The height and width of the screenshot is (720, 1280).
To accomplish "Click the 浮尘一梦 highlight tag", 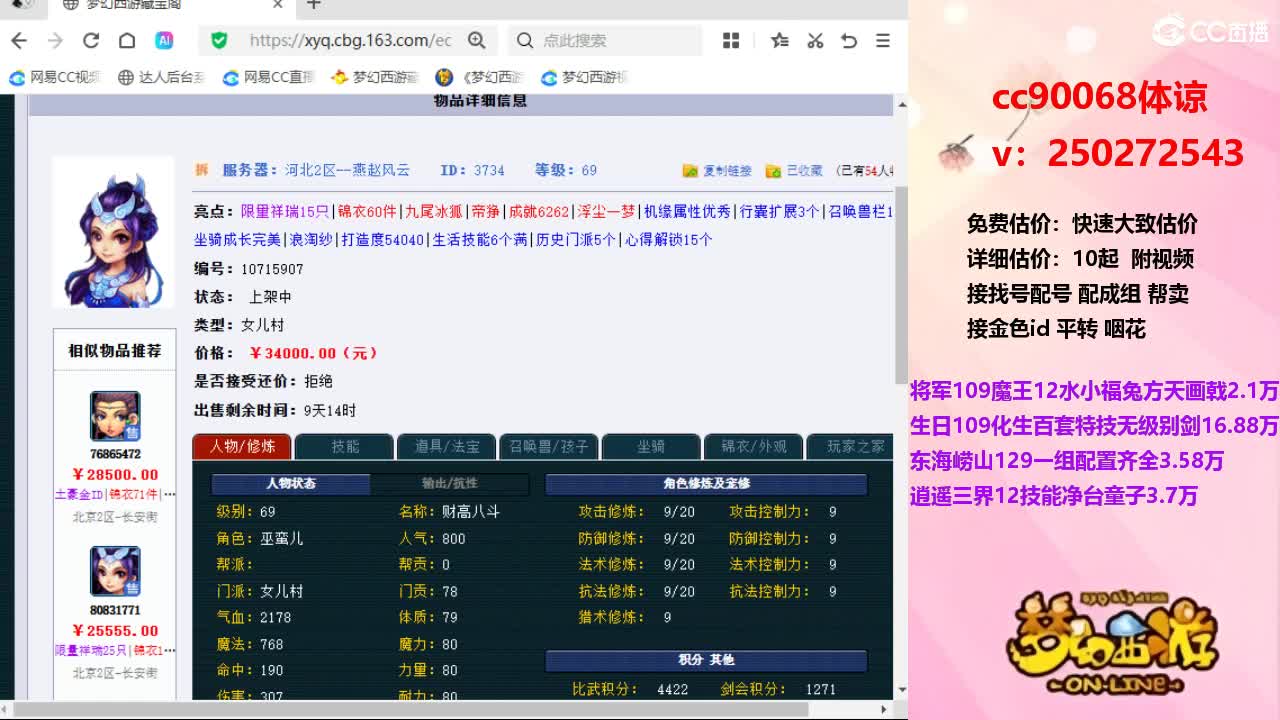I will [606, 212].
